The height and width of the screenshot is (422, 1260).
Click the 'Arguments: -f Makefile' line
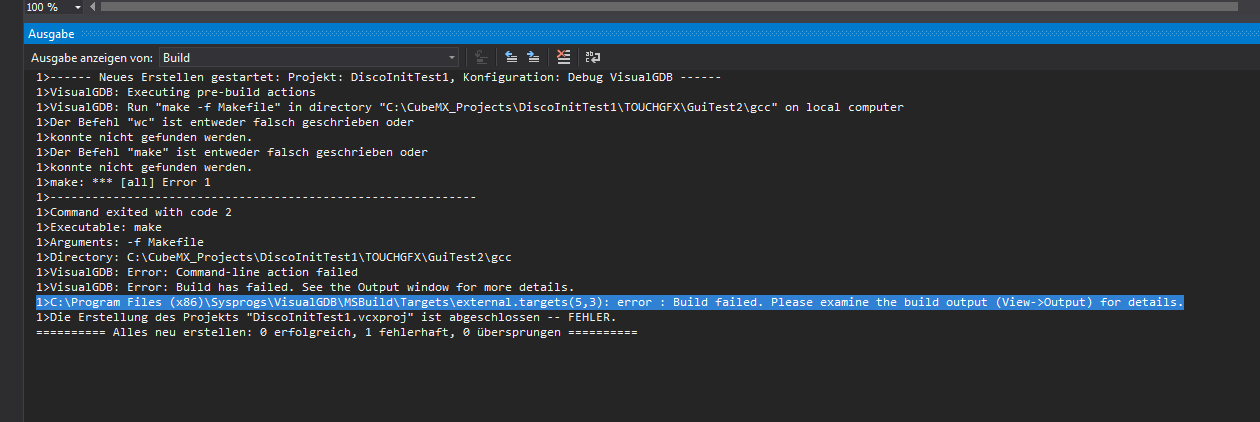pyautogui.click(x=120, y=242)
